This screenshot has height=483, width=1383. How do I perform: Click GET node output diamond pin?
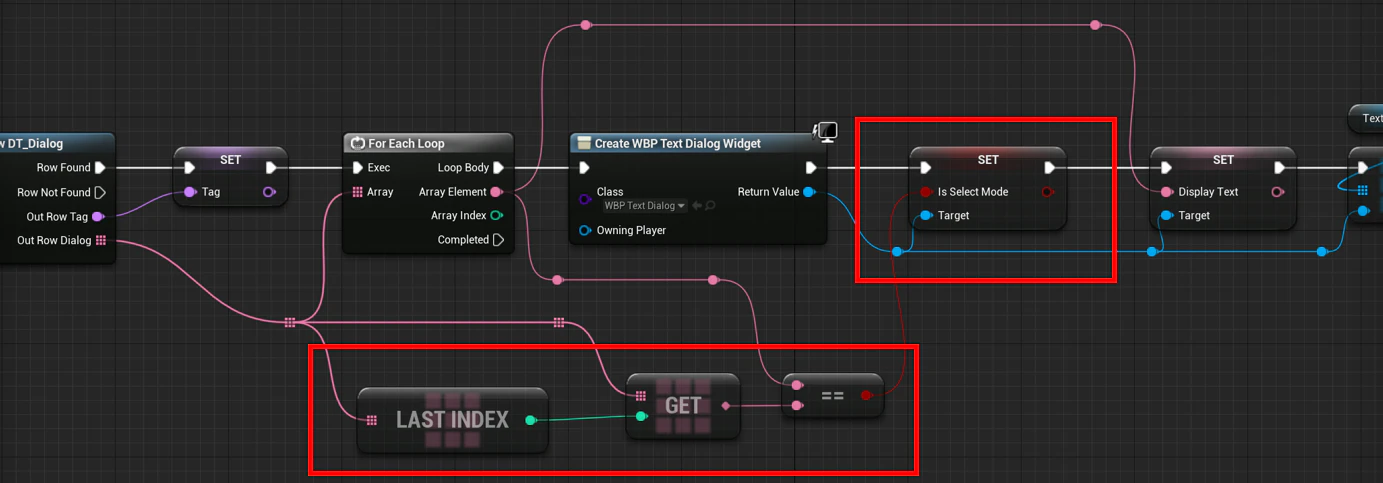726,406
